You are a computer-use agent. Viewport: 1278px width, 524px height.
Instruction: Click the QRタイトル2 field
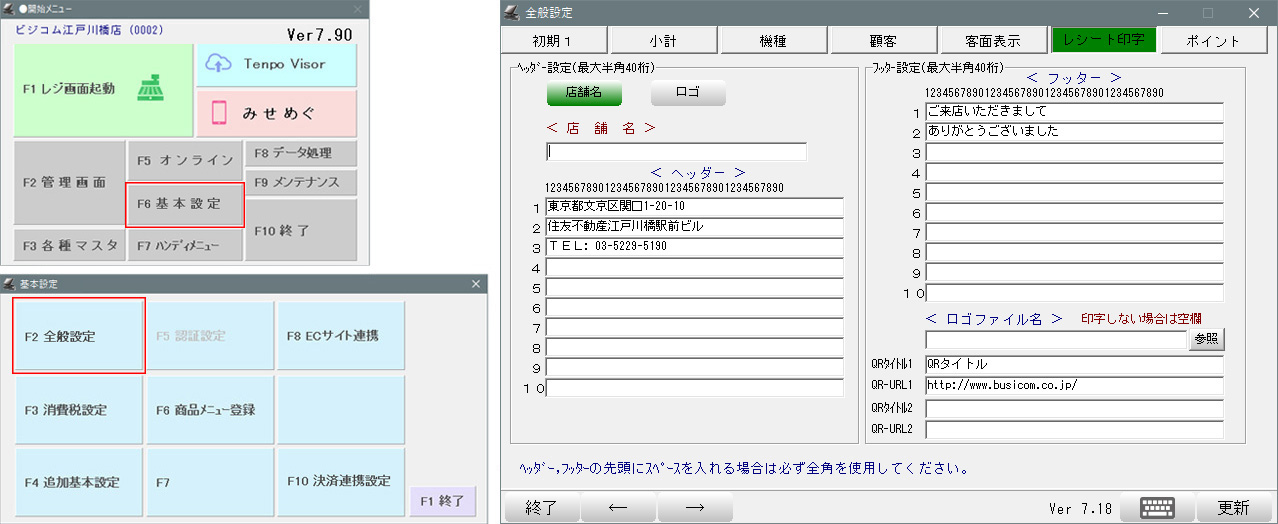pyautogui.click(x=1075, y=408)
